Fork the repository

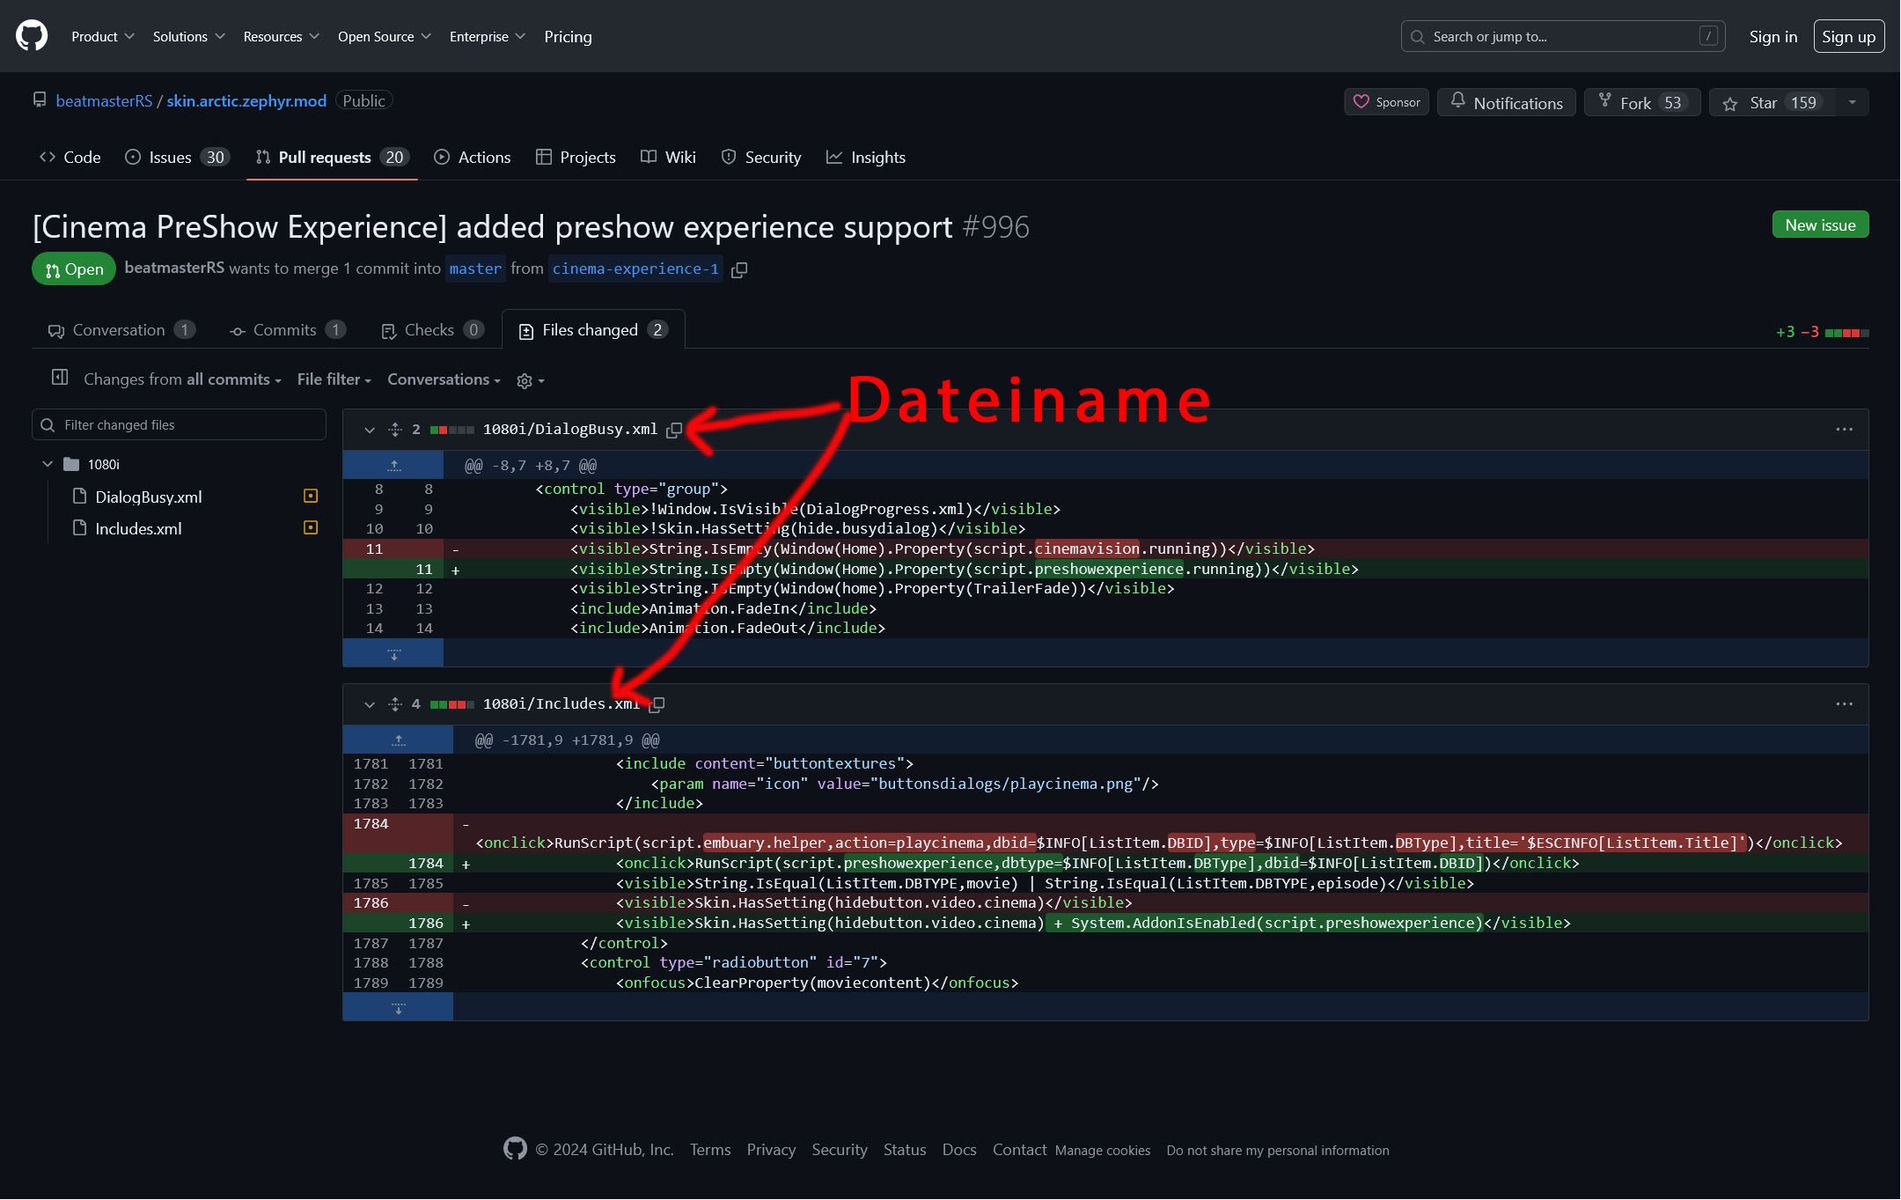[x=1641, y=102]
